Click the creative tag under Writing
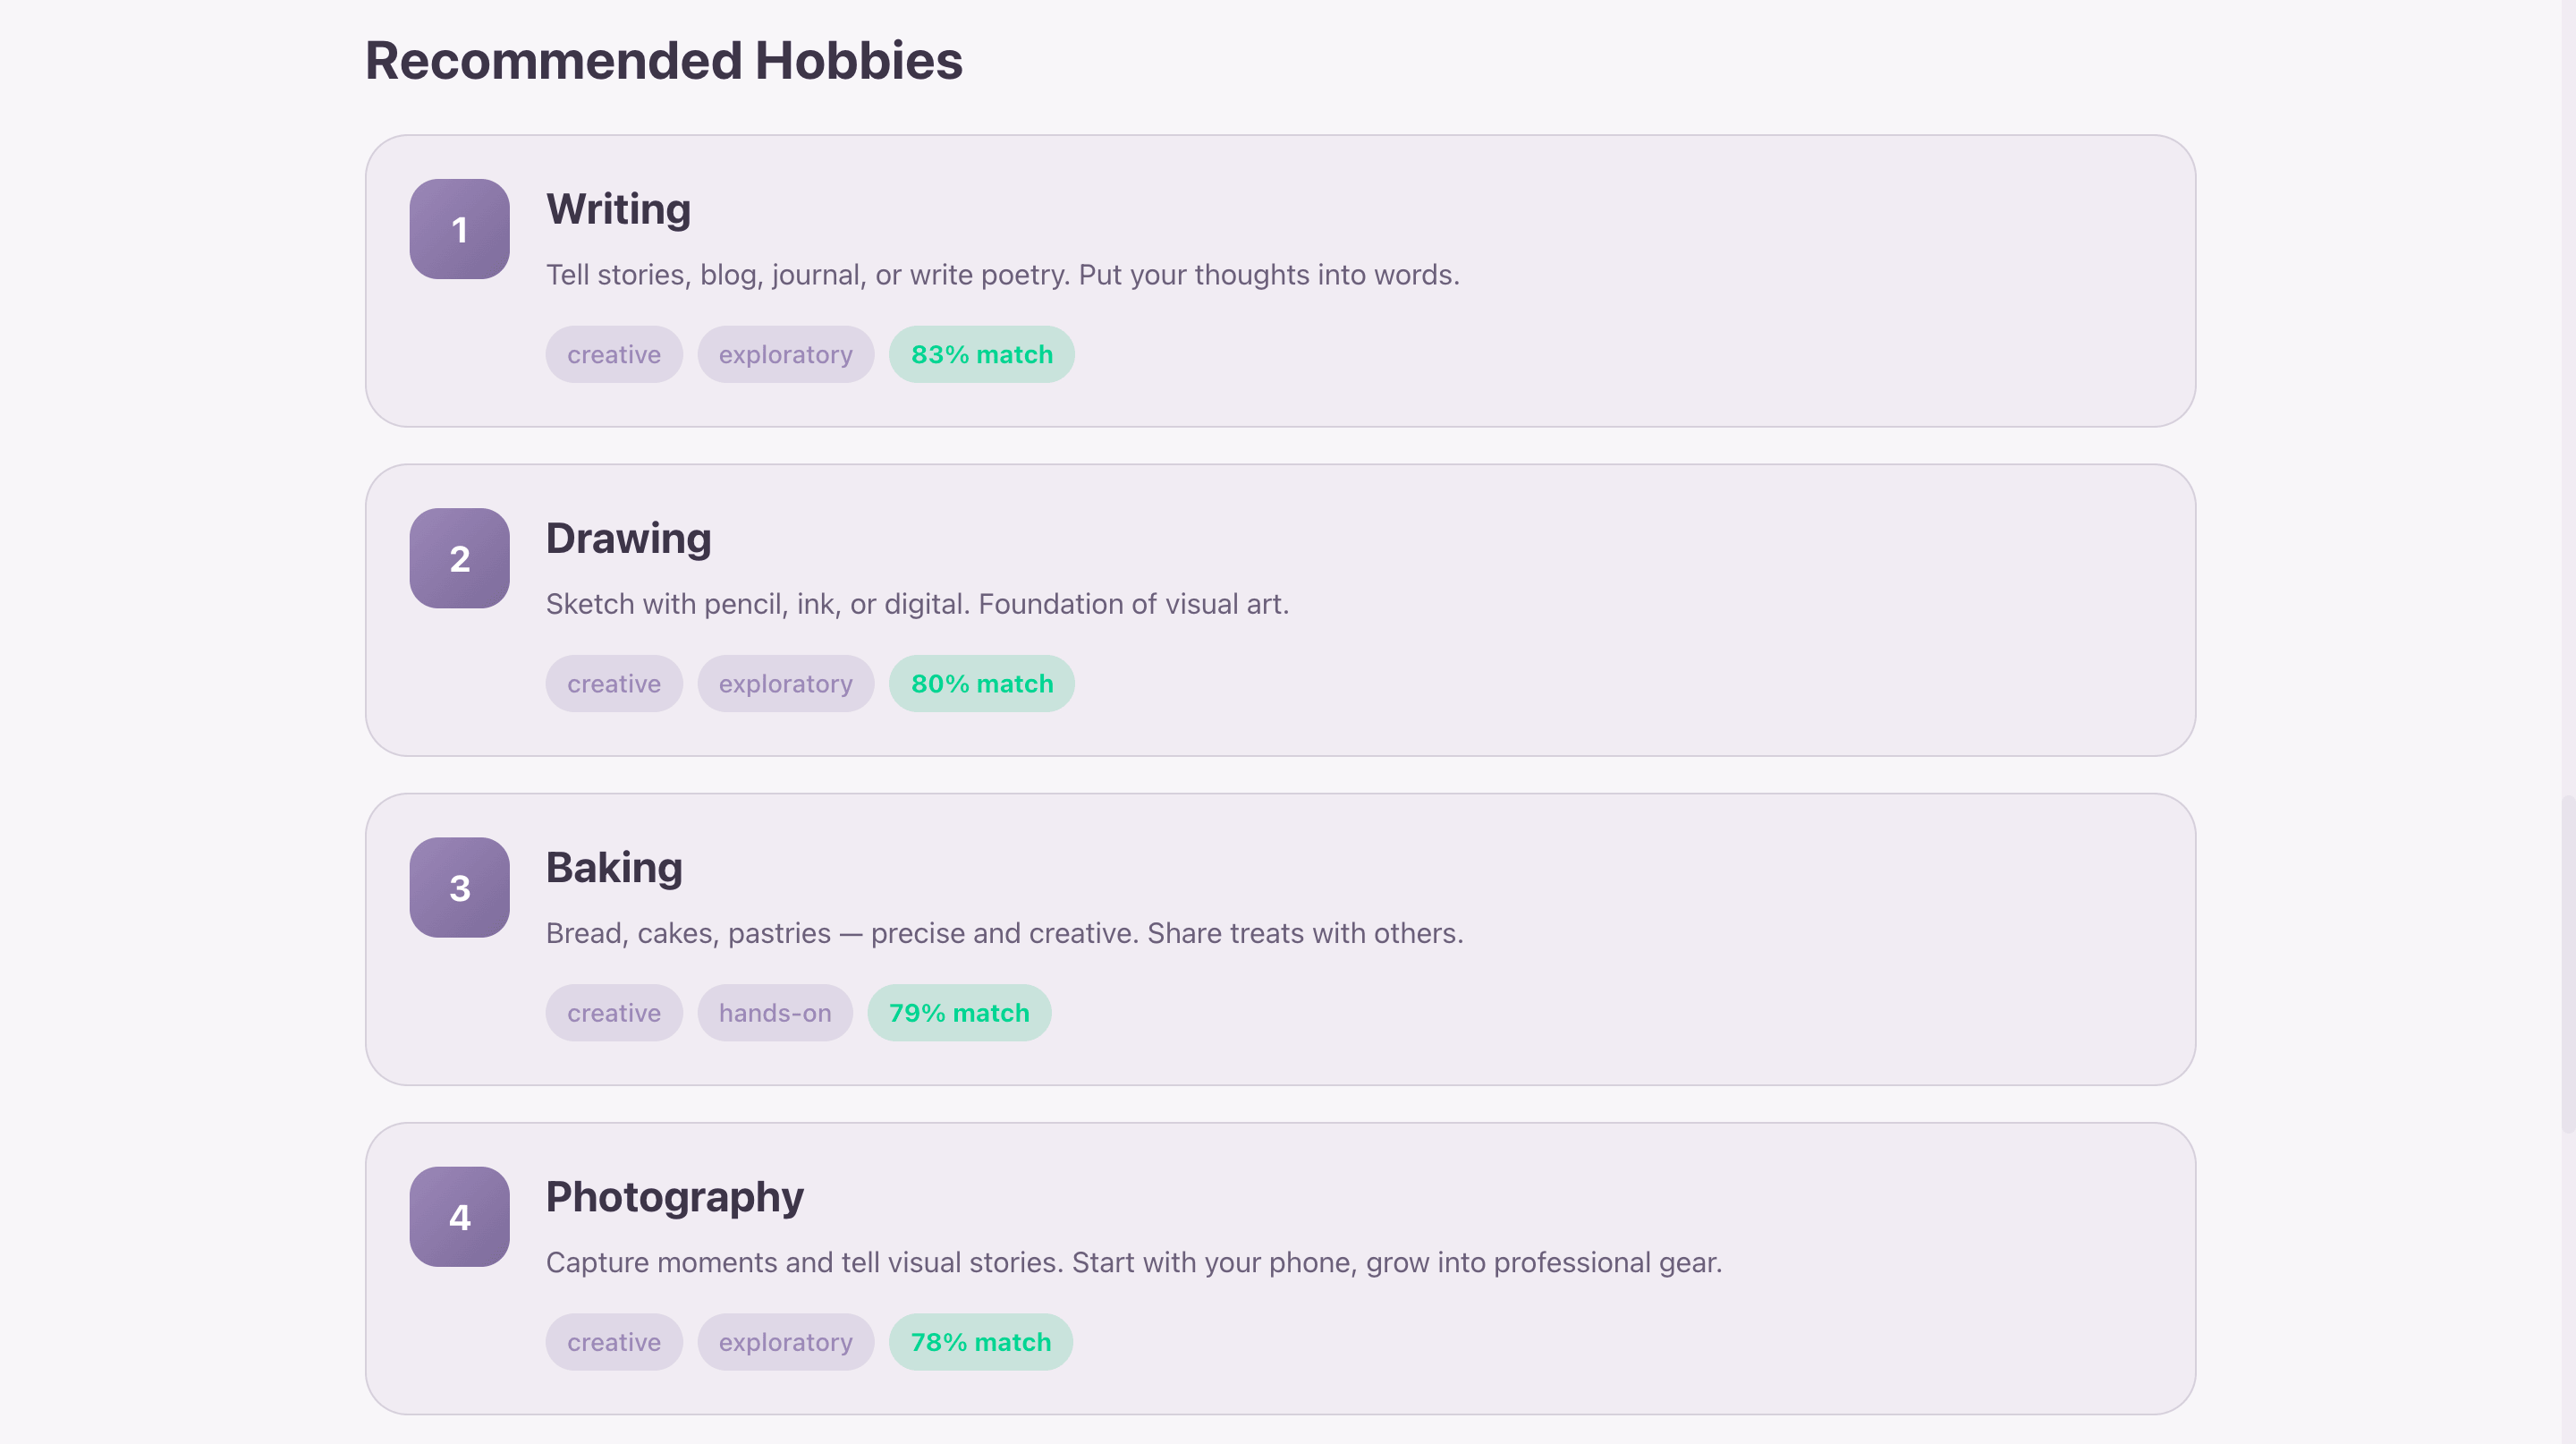 pyautogui.click(x=614, y=354)
